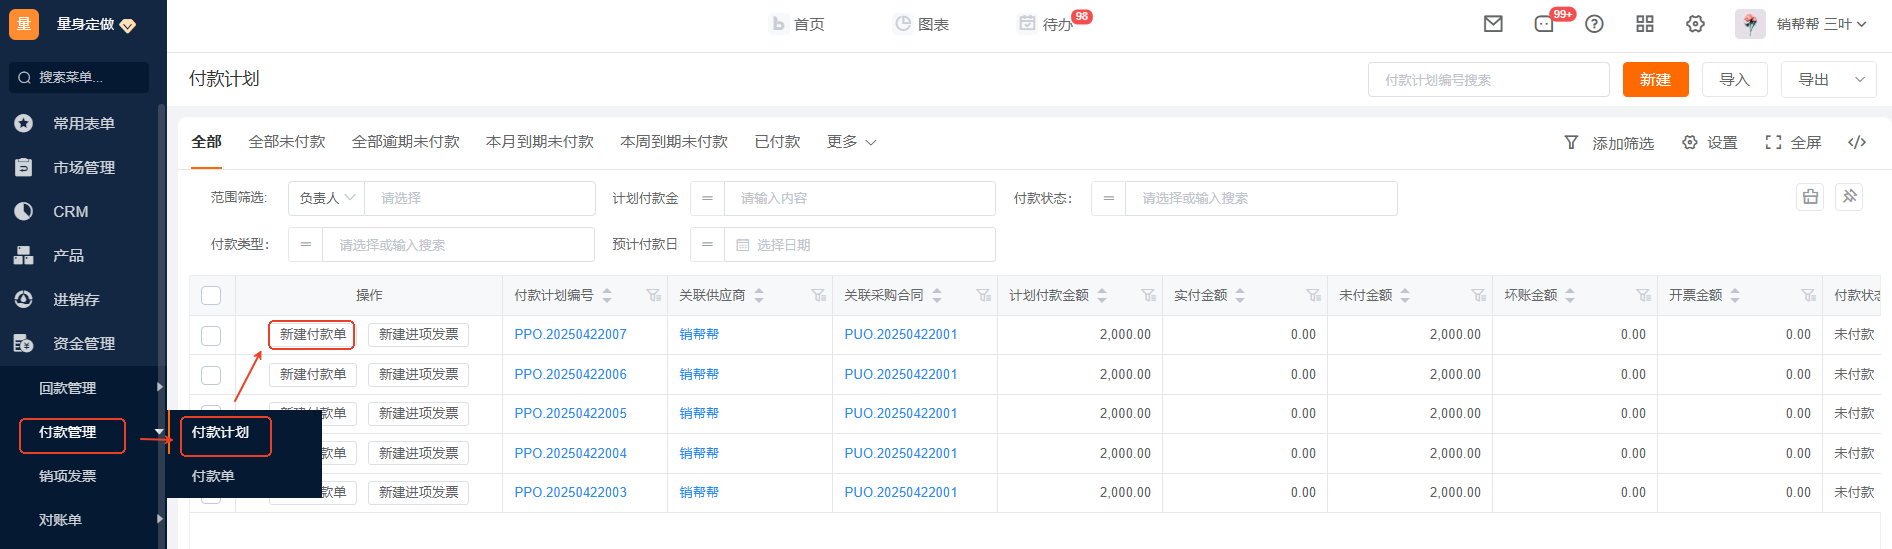This screenshot has height=549, width=1892.
Task: Open the system settings gear icon
Action: pos(1695,24)
